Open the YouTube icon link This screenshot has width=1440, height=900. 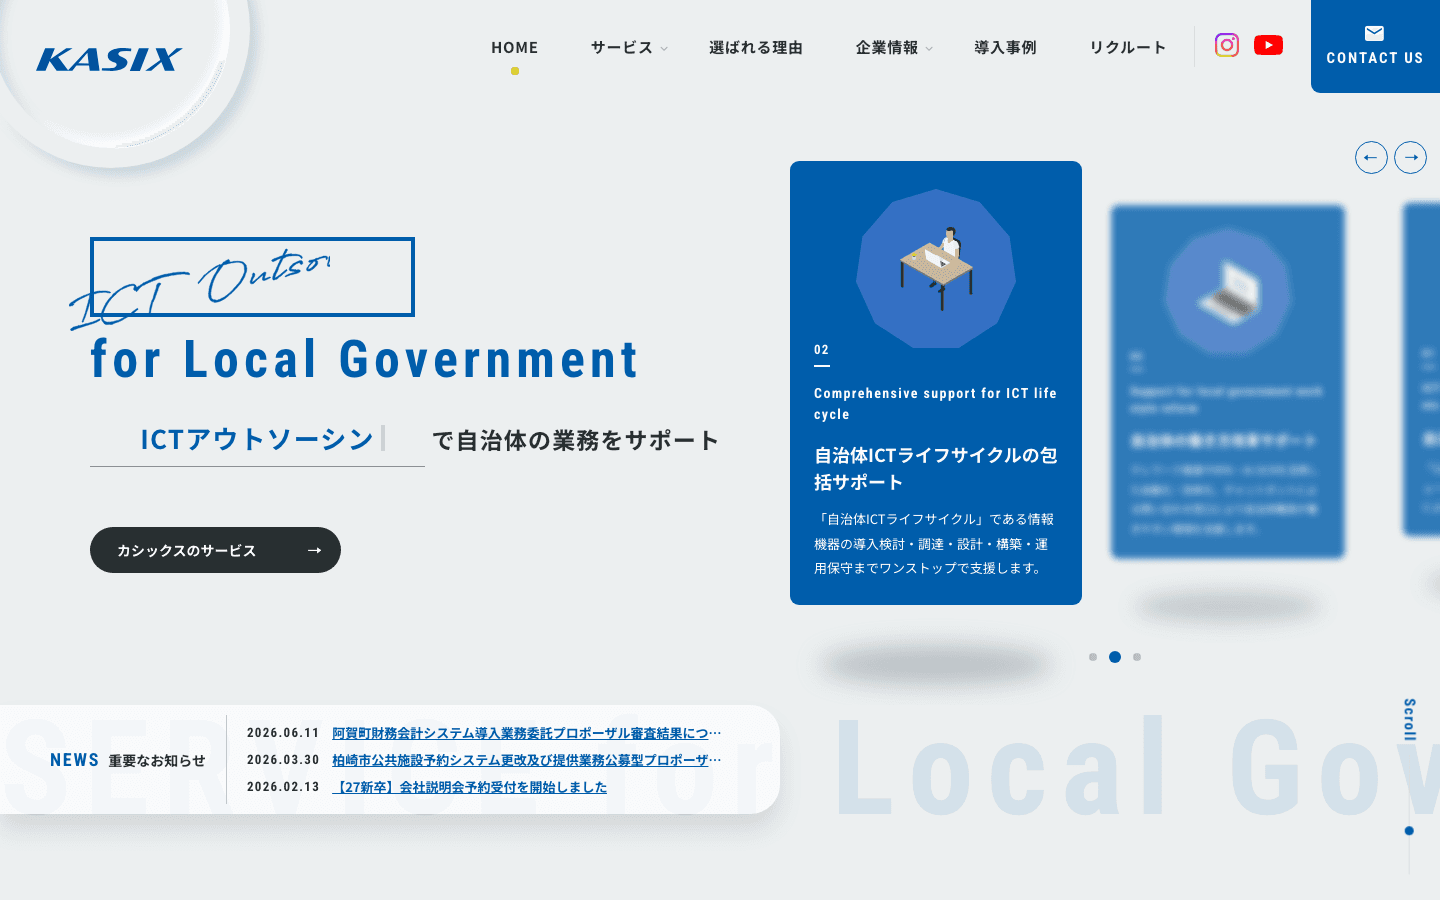tap(1268, 45)
